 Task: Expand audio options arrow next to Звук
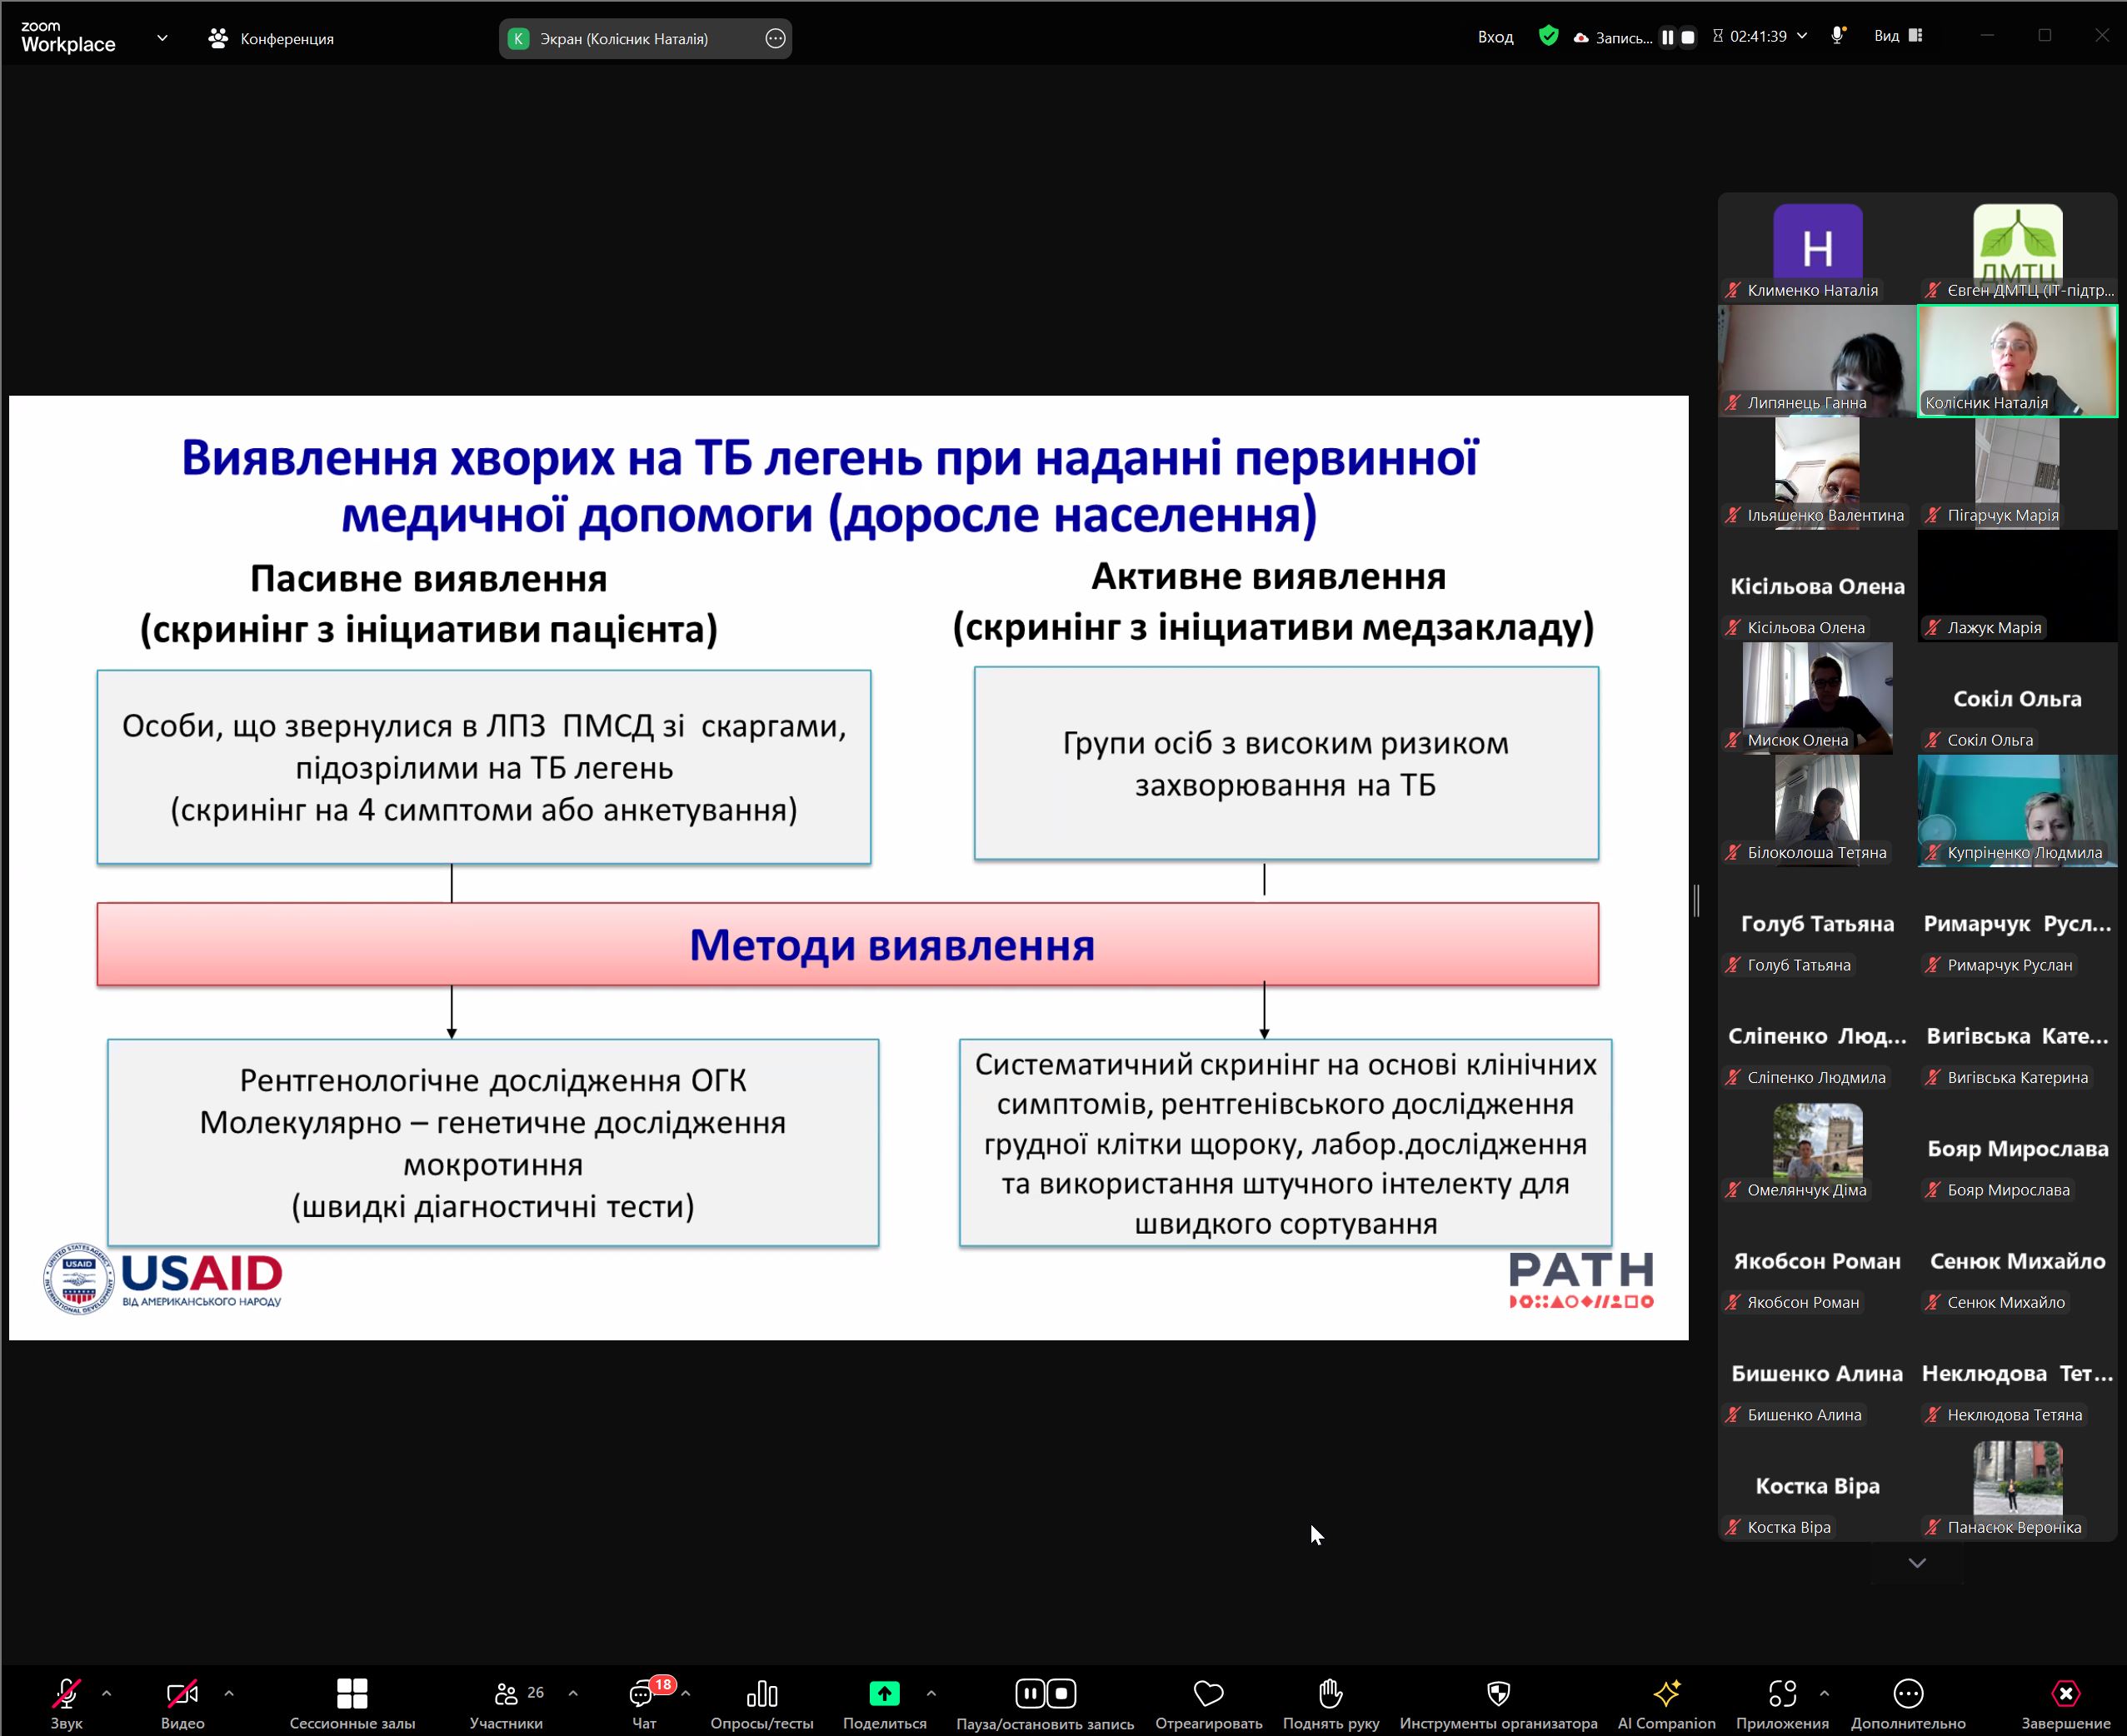click(x=107, y=1693)
